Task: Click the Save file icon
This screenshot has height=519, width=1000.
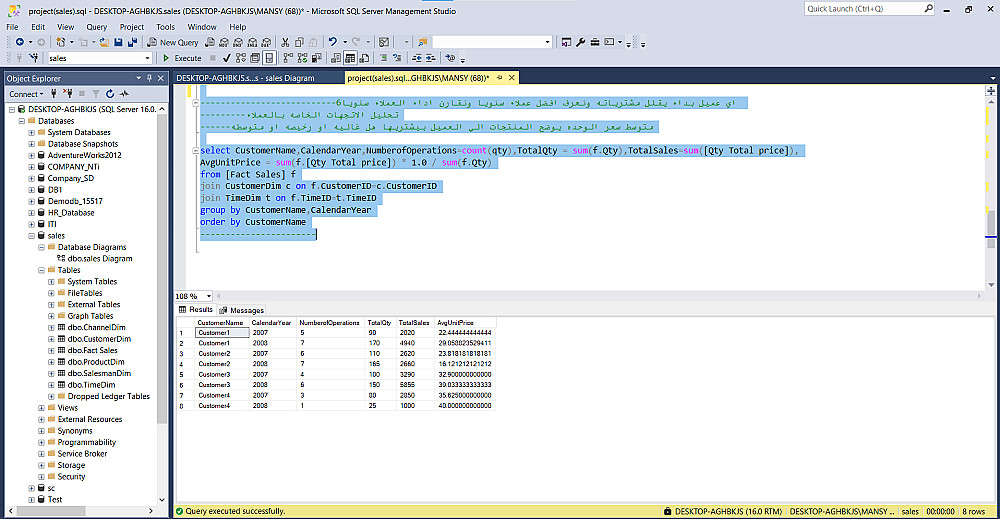Action: coord(118,42)
